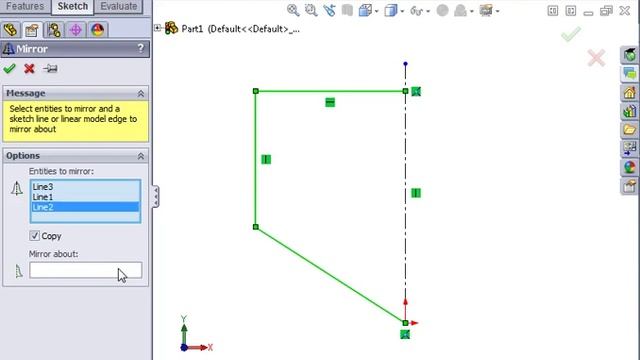Click the vertical relation icon on left line

click(266, 159)
